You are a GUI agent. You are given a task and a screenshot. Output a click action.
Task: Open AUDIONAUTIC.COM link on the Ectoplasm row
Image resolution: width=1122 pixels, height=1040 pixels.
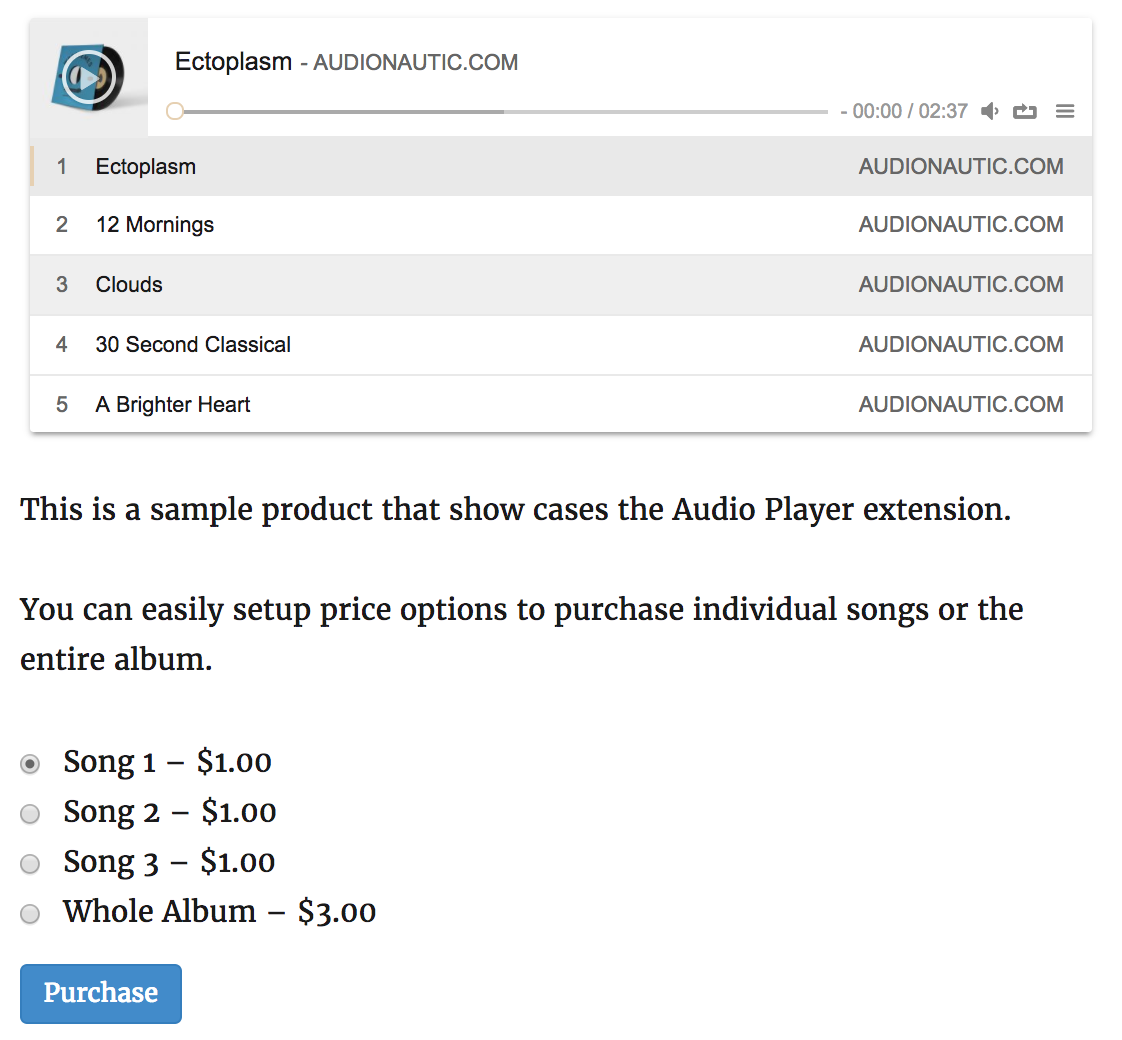point(960,166)
